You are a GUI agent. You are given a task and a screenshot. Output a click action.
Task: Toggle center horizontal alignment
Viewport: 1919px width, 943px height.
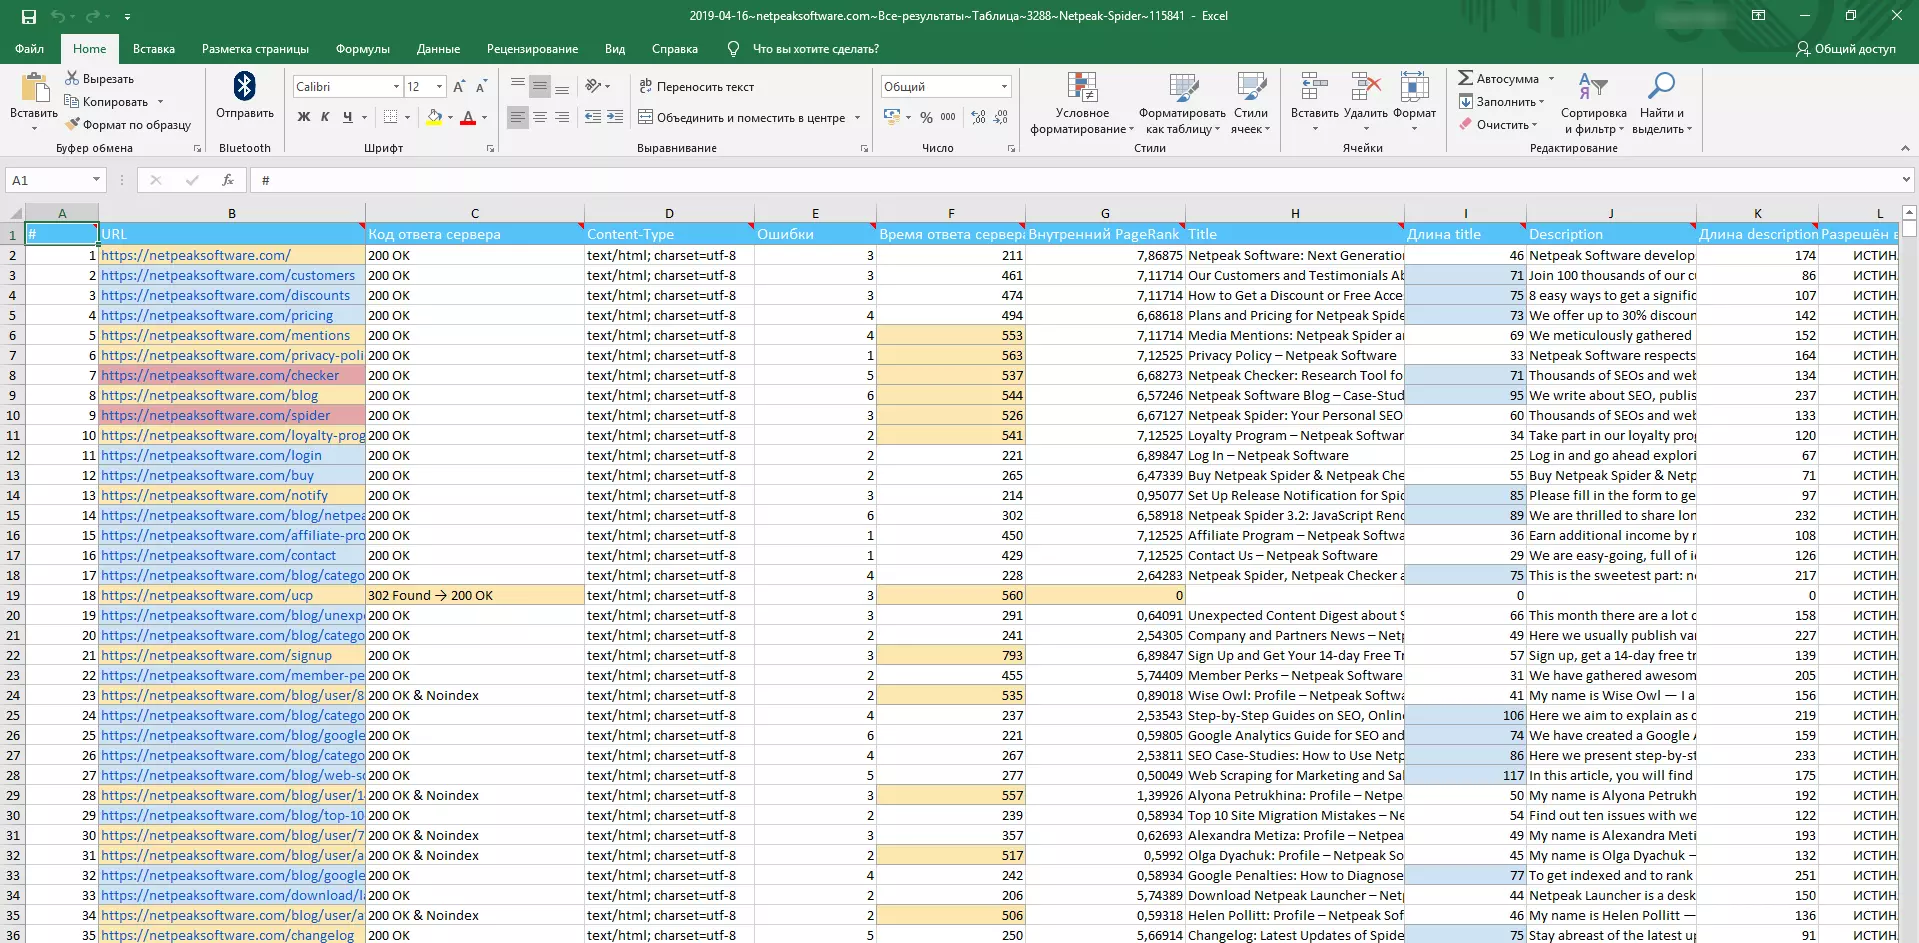pyautogui.click(x=539, y=117)
